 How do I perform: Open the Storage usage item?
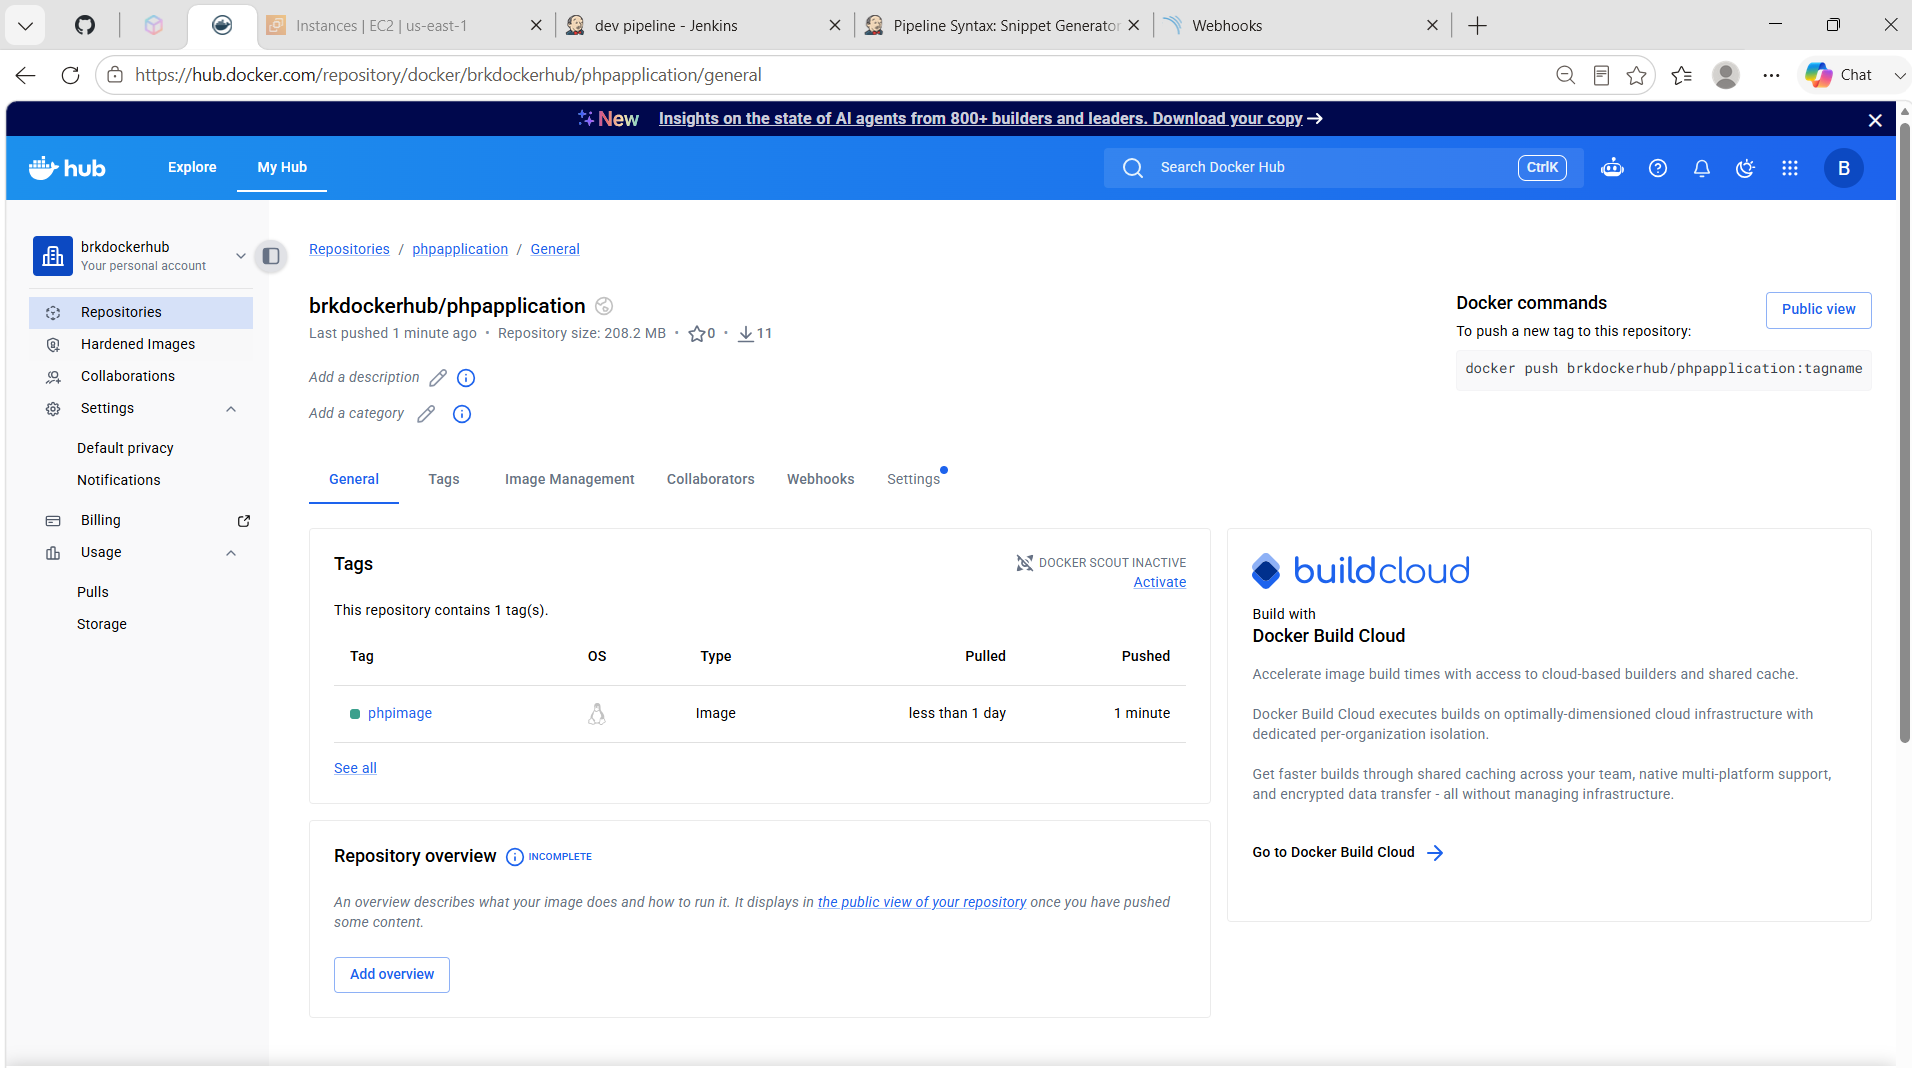pyautogui.click(x=102, y=625)
